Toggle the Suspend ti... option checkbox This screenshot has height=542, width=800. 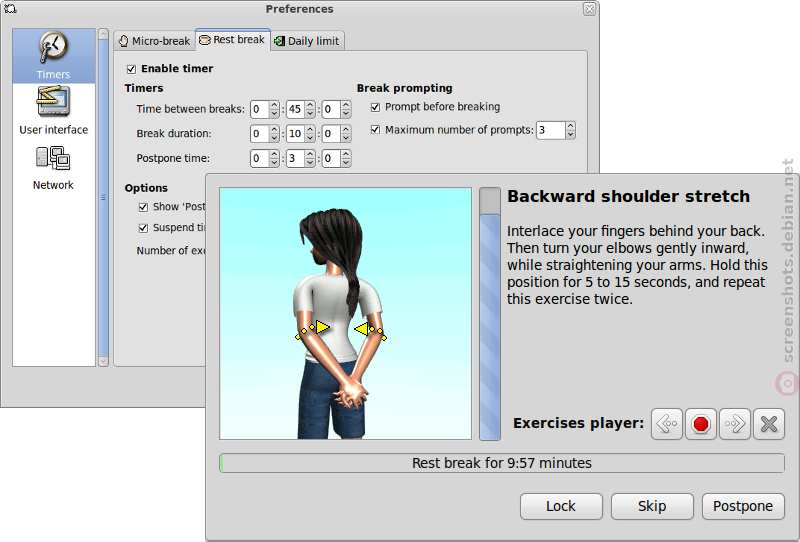click(x=143, y=228)
